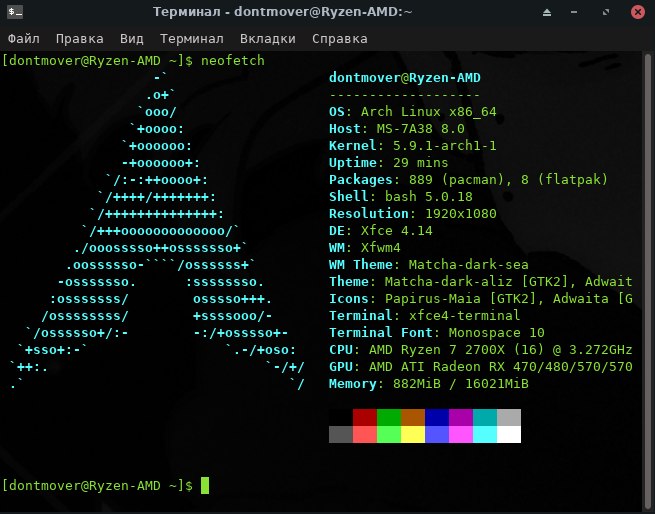
Task: Minimize the terminal window
Action: pyautogui.click(x=574, y=13)
